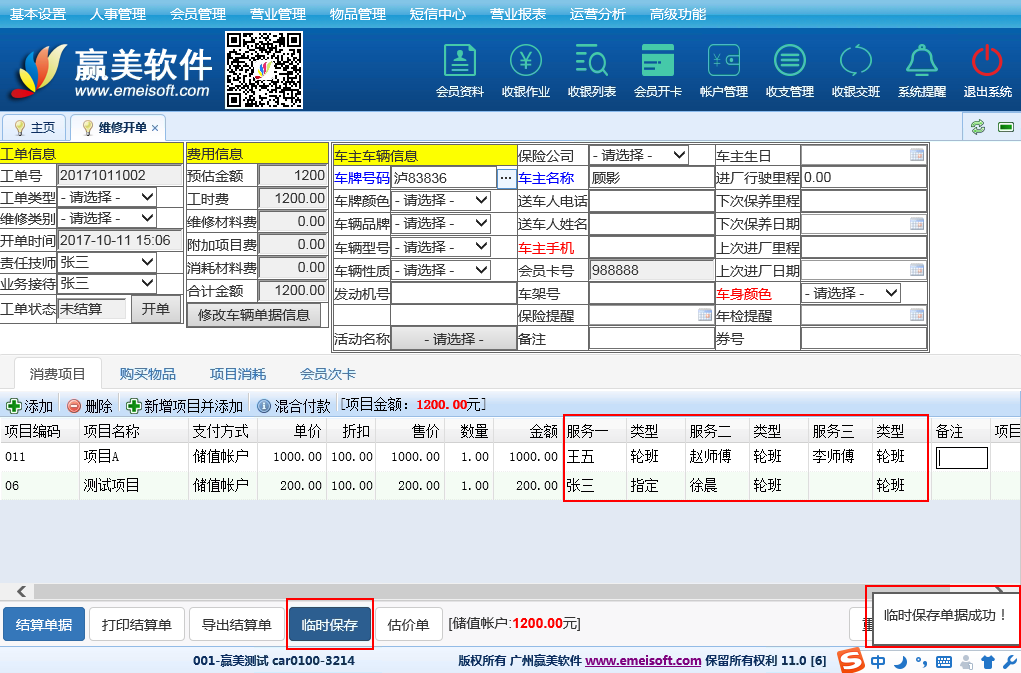Open the 车主生日 calendar picker
This screenshot has height=673, width=1021.
[916, 155]
